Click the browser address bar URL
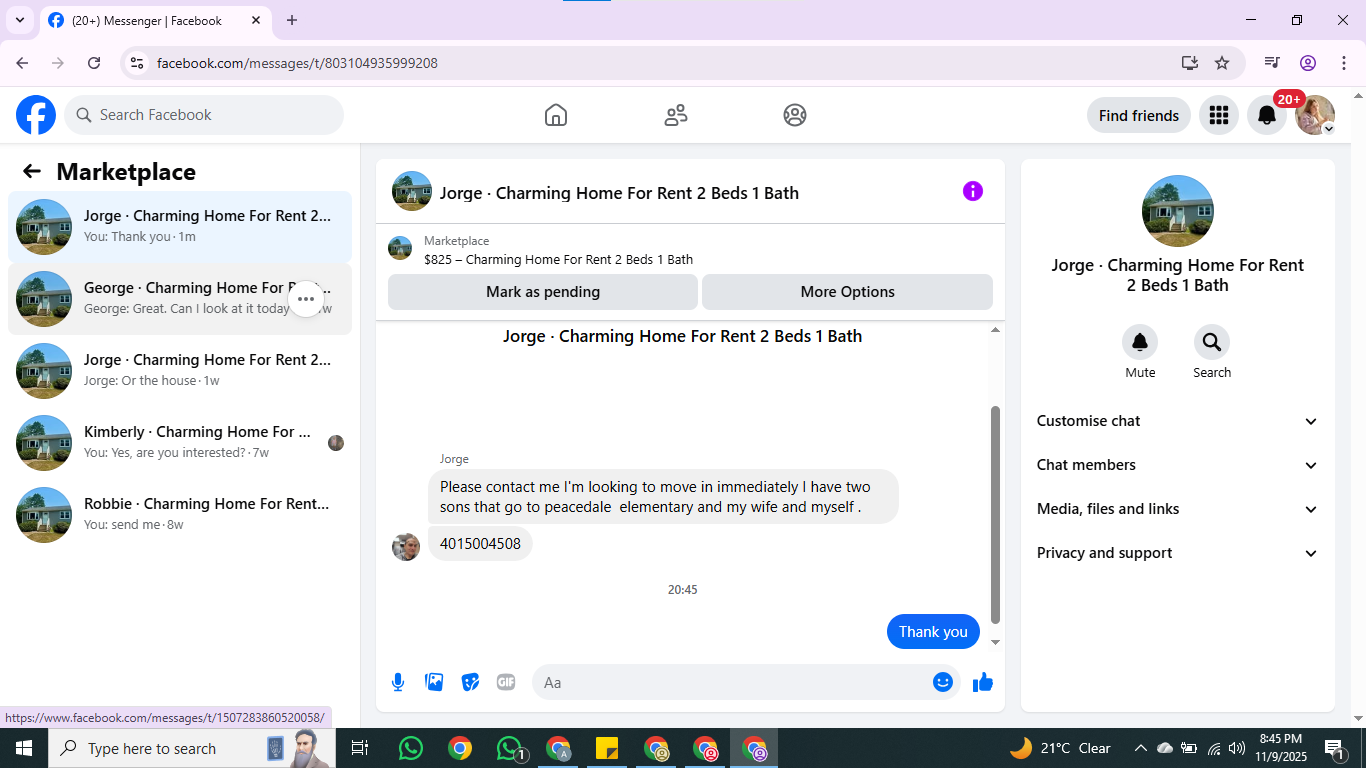Viewport: 1366px width, 768px height. pyautogui.click(x=297, y=63)
